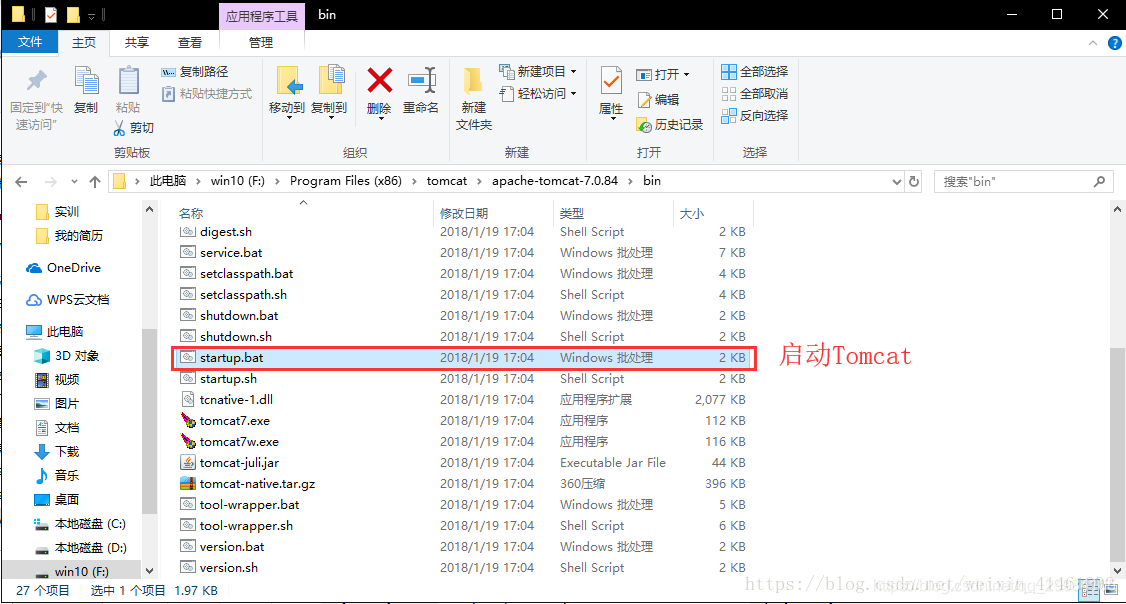Click the search bin input field

1023,182
